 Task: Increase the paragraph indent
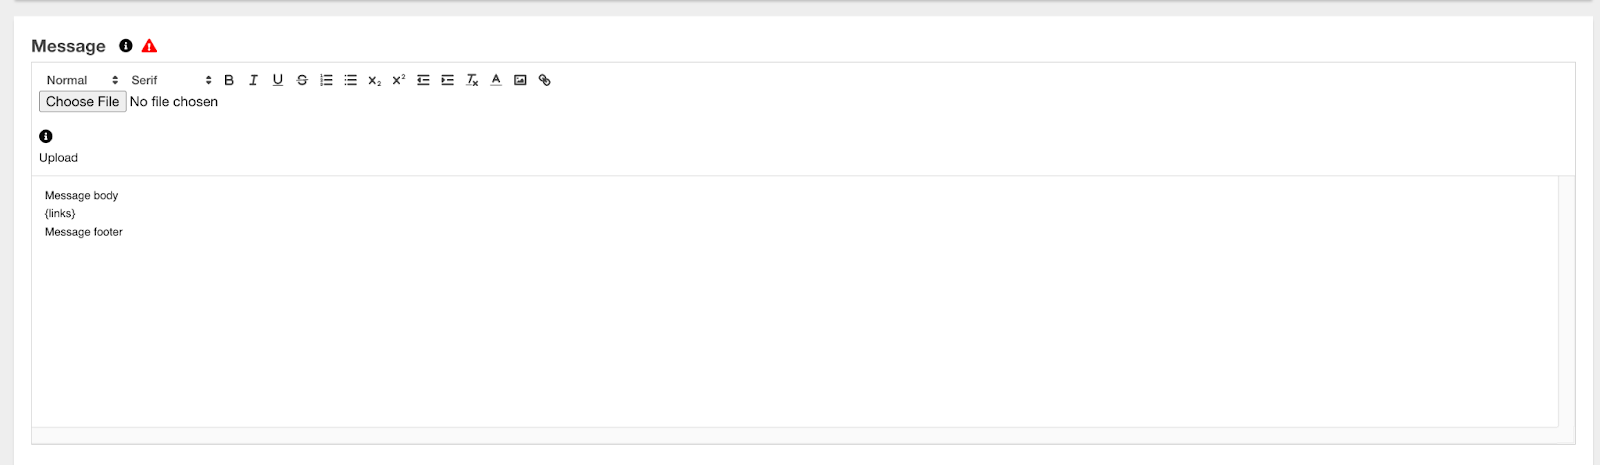click(447, 80)
